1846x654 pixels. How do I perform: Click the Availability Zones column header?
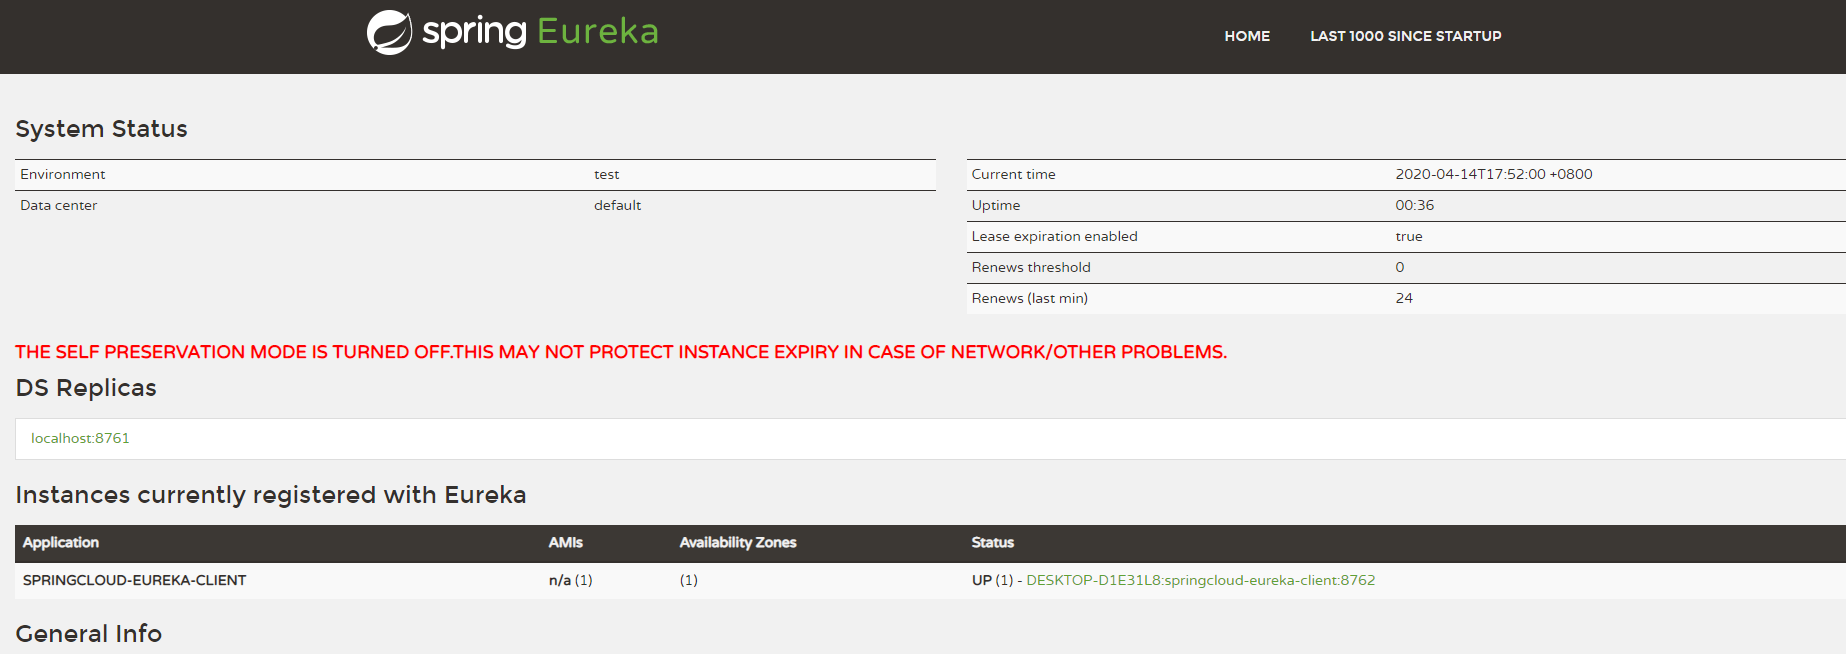click(x=737, y=543)
